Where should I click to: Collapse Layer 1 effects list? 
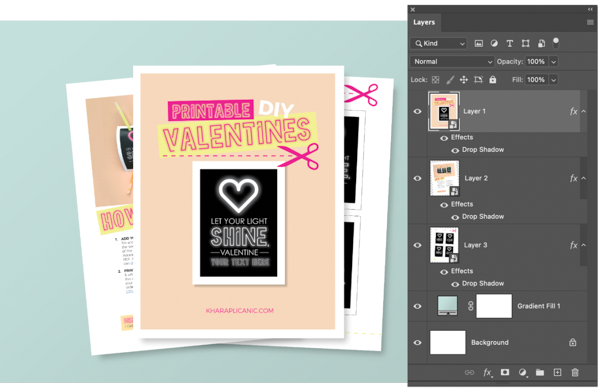584,111
